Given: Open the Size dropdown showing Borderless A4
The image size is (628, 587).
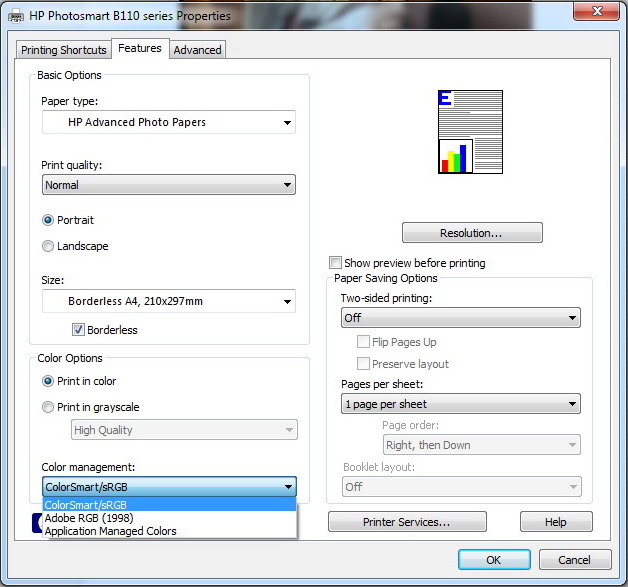Looking at the screenshot, I should tap(169, 301).
